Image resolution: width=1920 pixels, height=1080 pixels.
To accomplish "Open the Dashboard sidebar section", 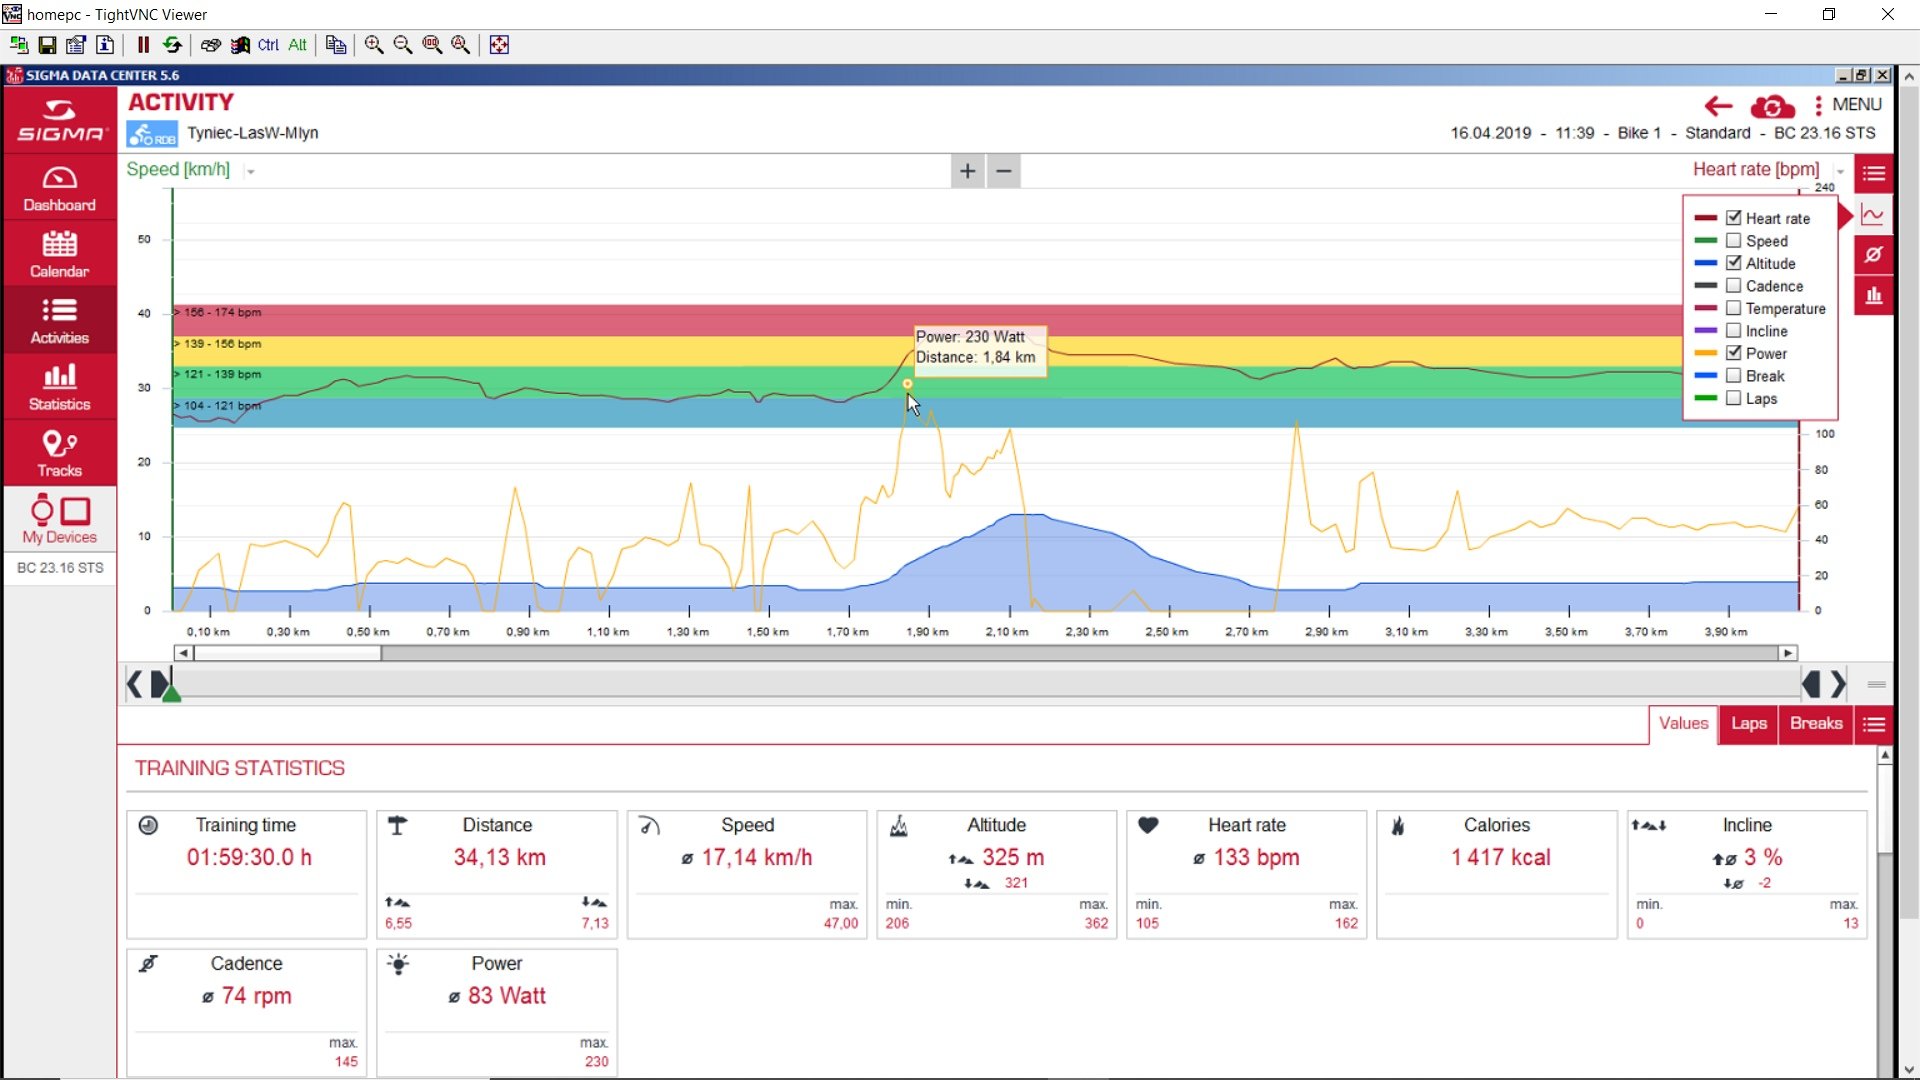I will (x=59, y=188).
